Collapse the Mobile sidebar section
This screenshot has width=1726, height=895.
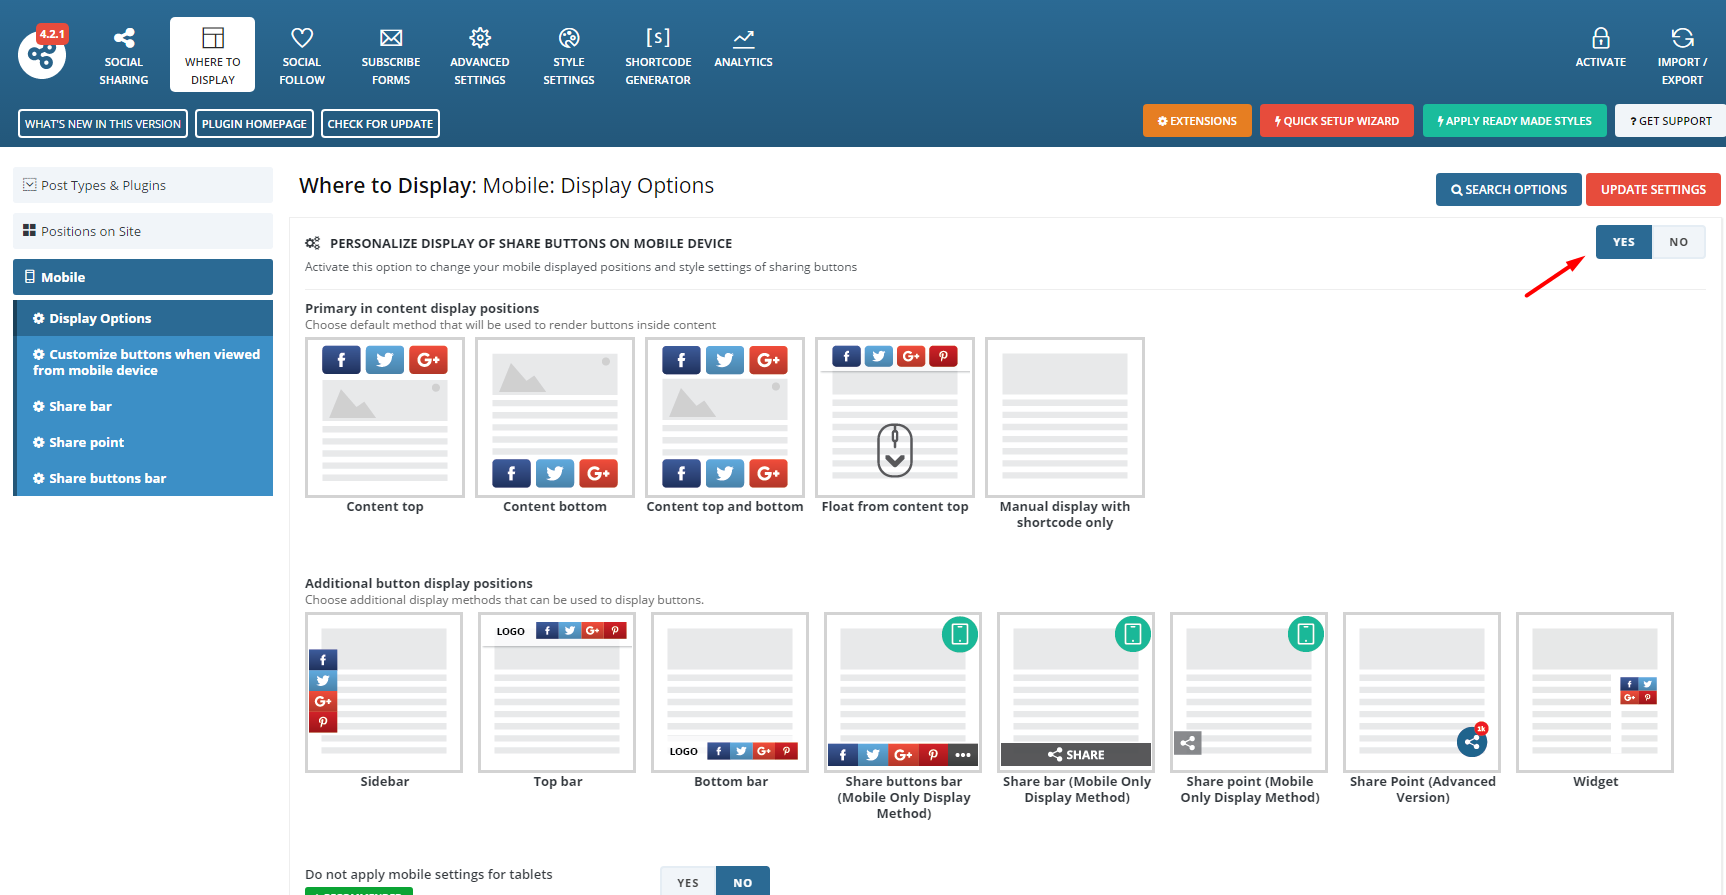[x=143, y=277]
